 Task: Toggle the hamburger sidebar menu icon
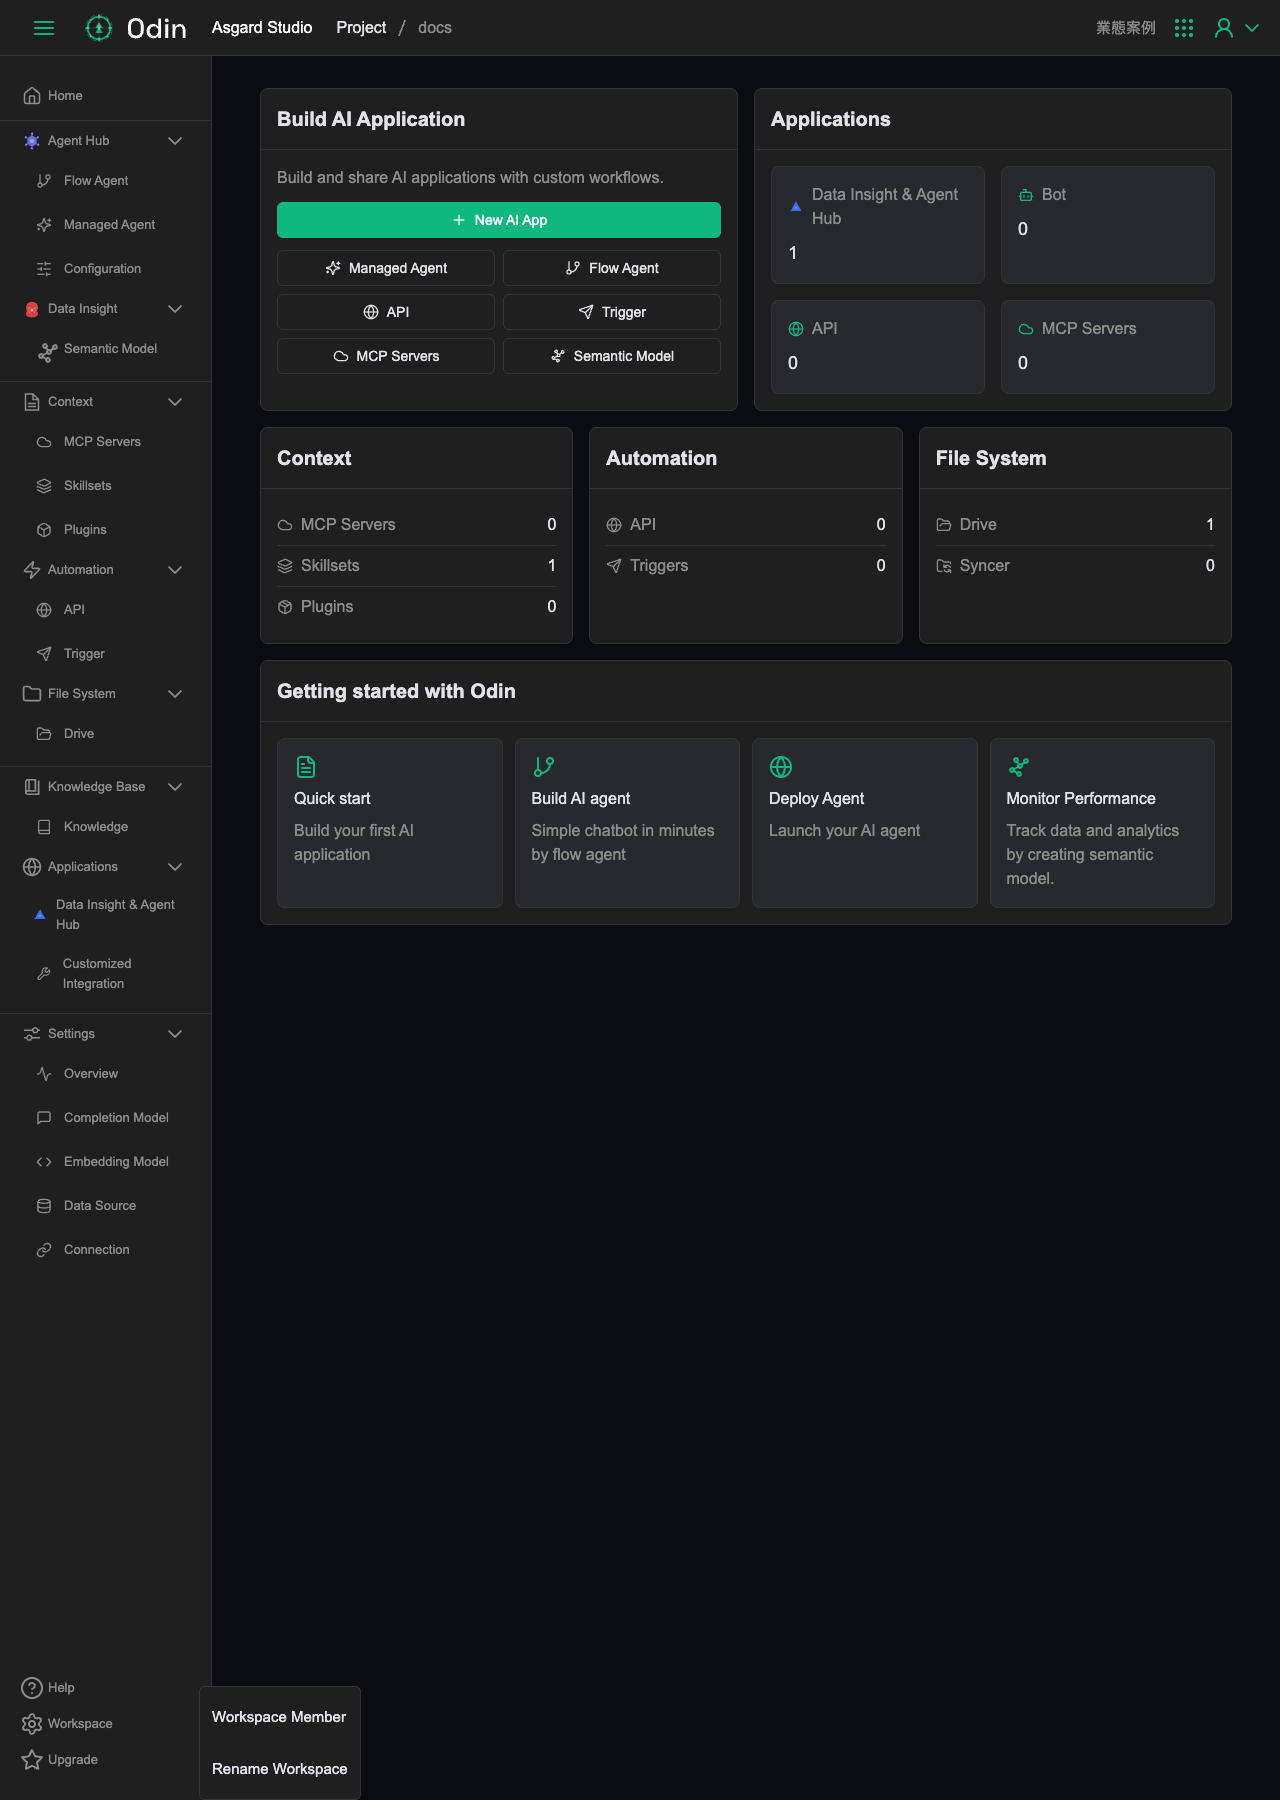click(44, 28)
